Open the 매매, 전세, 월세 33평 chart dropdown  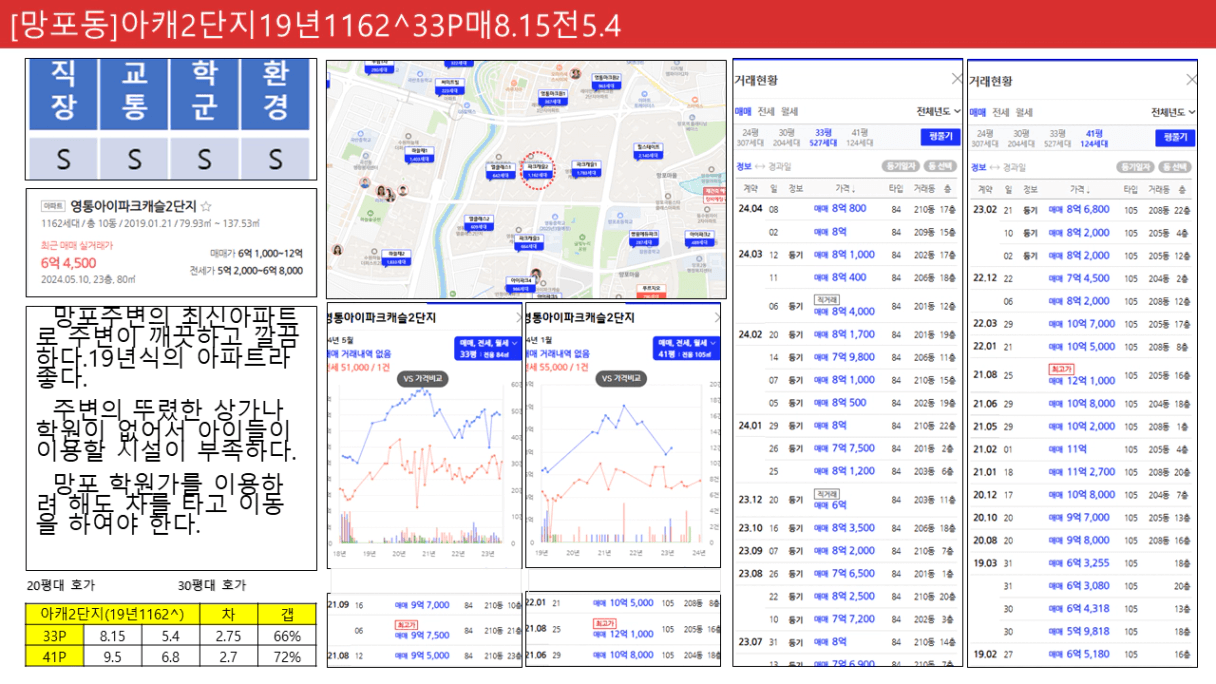(486, 347)
